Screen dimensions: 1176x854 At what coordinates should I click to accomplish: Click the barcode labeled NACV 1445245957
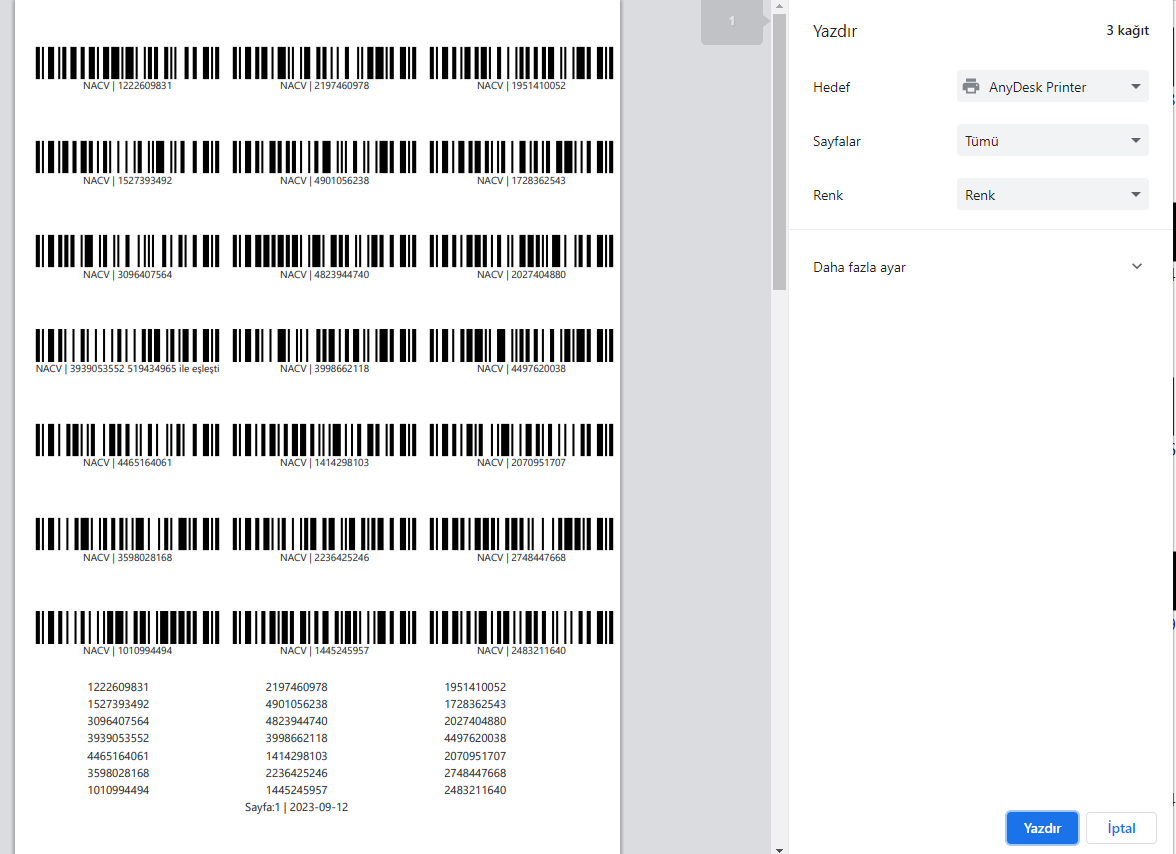pyautogui.click(x=325, y=627)
